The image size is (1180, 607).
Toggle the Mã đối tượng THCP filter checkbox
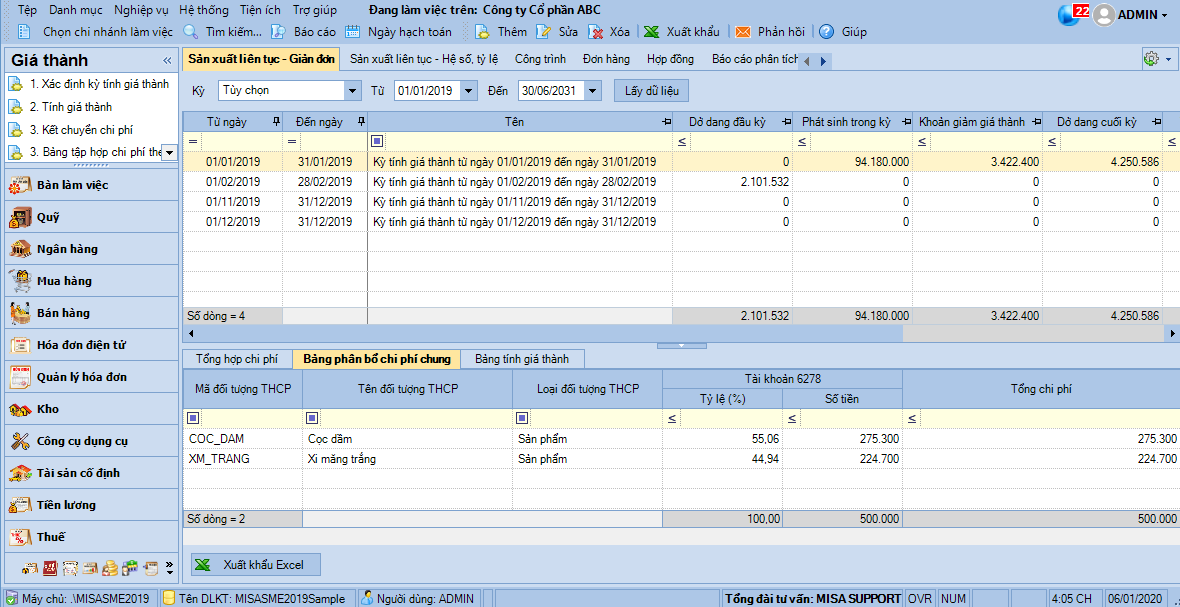point(193,418)
